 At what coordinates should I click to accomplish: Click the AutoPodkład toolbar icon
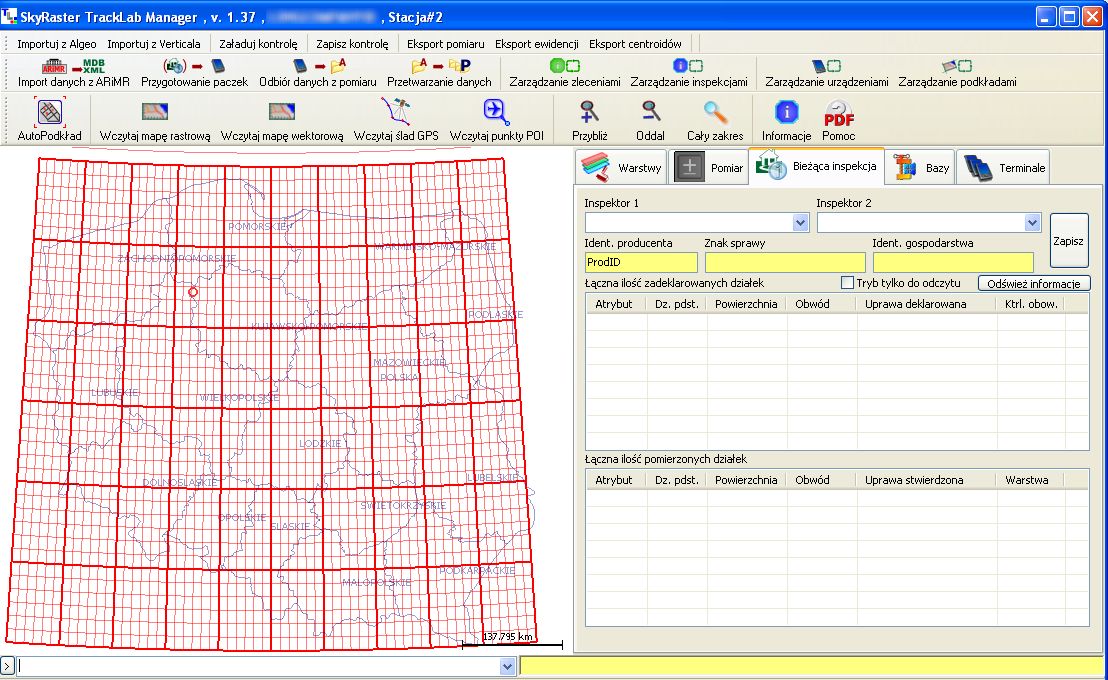click(49, 112)
